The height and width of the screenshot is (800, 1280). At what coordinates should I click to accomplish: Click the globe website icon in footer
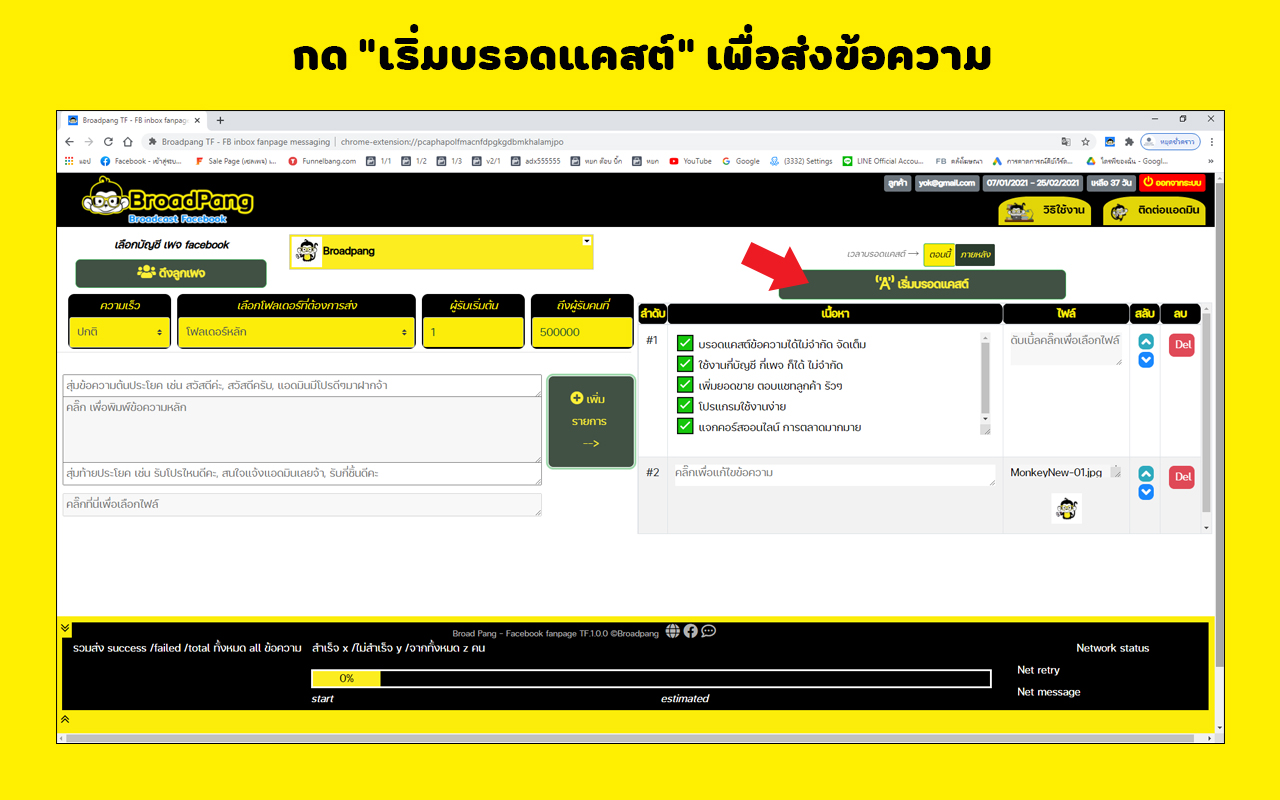[x=673, y=631]
